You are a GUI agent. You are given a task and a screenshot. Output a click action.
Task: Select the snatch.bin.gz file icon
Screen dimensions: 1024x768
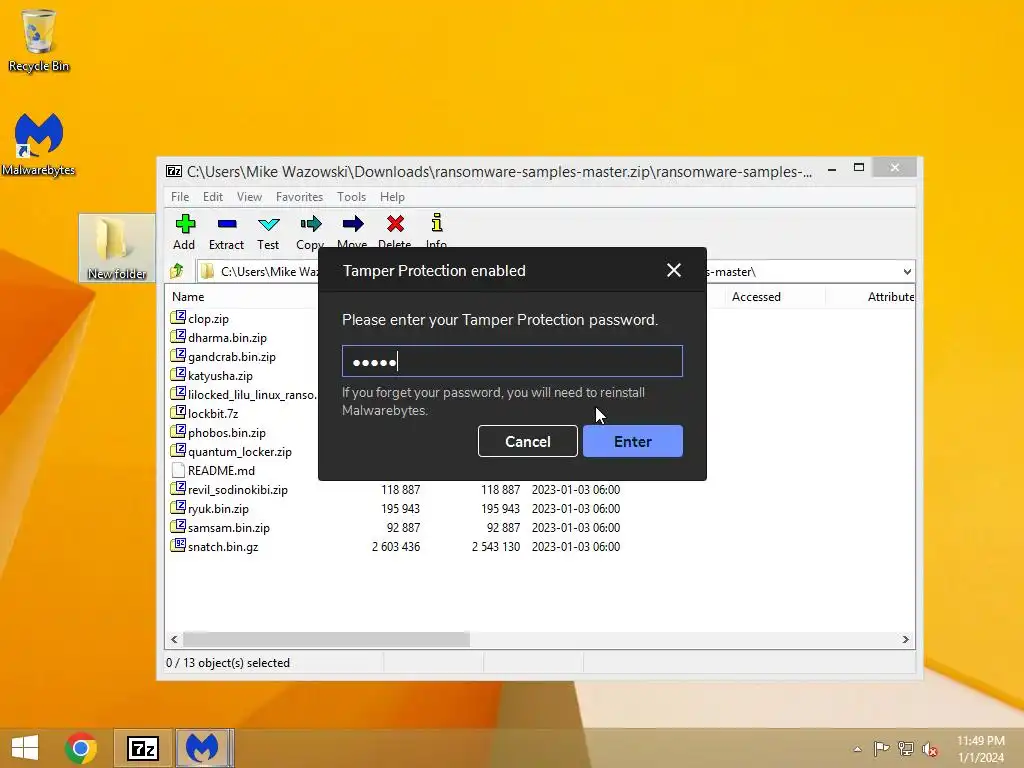coord(178,545)
